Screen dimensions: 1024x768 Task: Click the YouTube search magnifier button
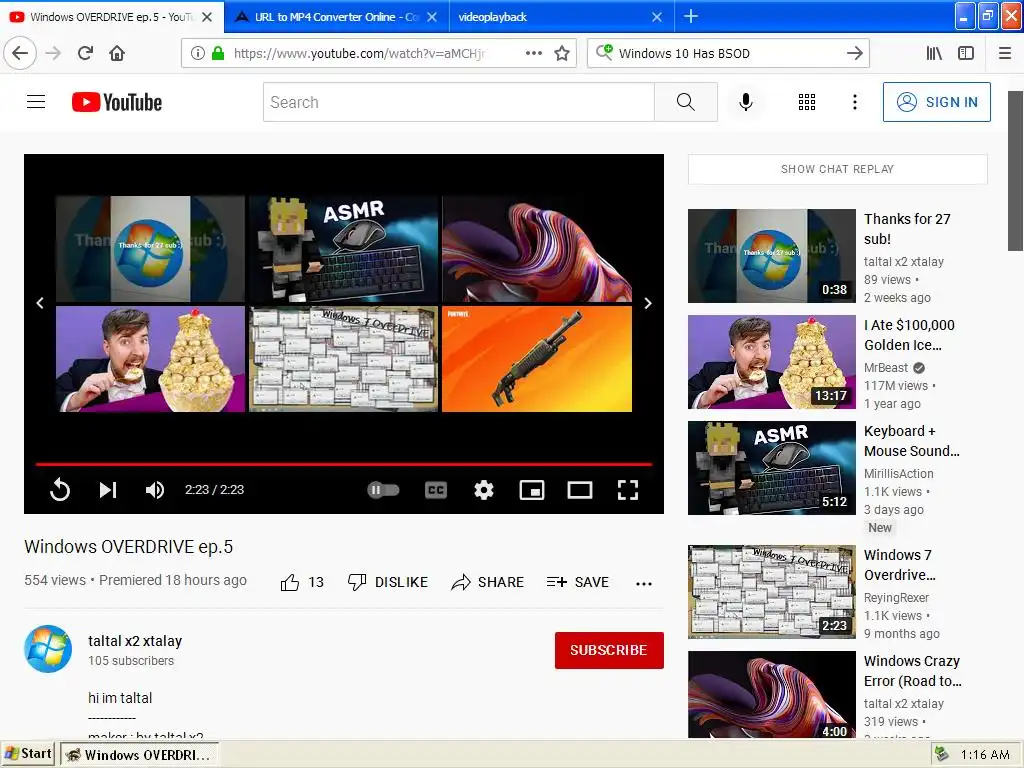(x=686, y=102)
